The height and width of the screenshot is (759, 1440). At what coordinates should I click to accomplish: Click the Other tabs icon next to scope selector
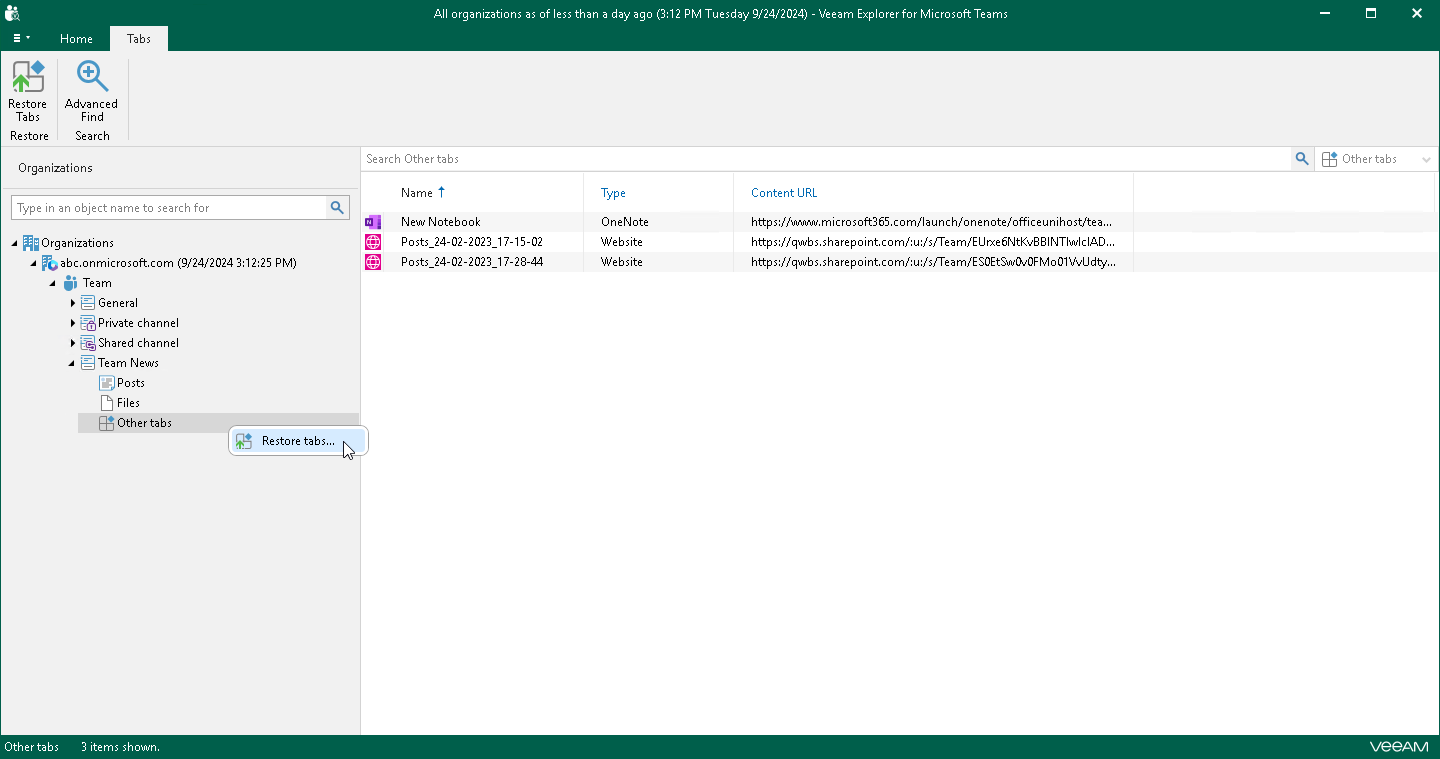click(x=1329, y=158)
